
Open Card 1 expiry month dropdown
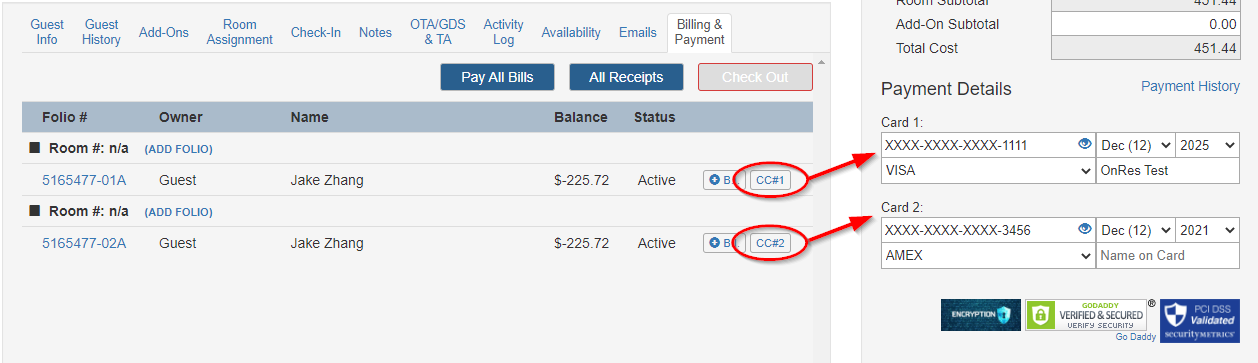coord(1135,145)
